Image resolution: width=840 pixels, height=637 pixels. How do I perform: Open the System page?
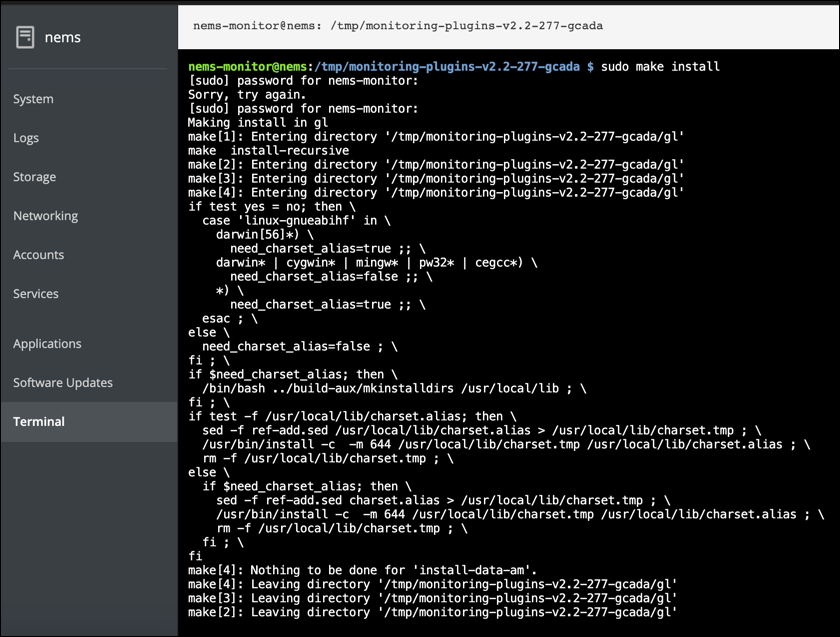(x=33, y=99)
